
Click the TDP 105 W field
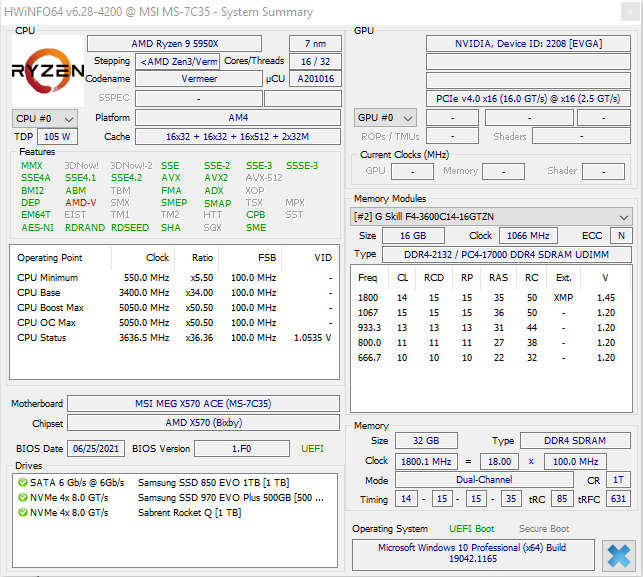[57, 137]
